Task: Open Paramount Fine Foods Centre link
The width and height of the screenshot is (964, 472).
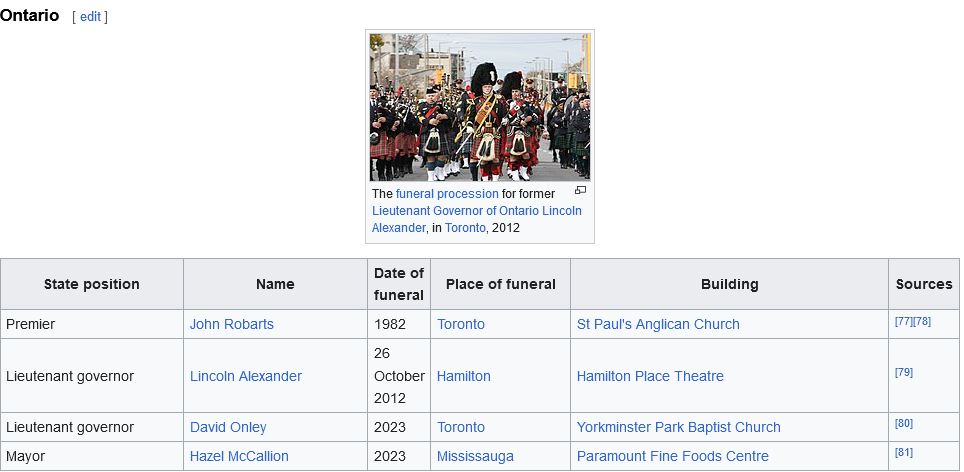Action: 672,456
